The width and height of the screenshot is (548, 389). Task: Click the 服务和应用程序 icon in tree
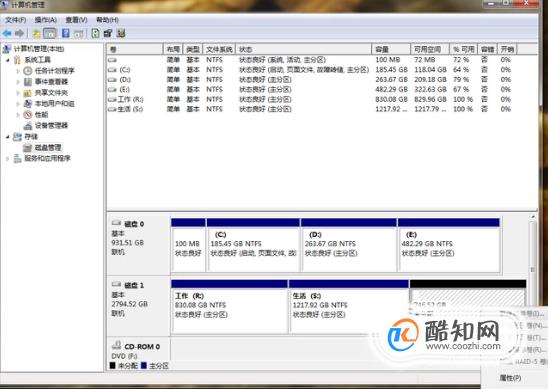pyautogui.click(x=17, y=159)
